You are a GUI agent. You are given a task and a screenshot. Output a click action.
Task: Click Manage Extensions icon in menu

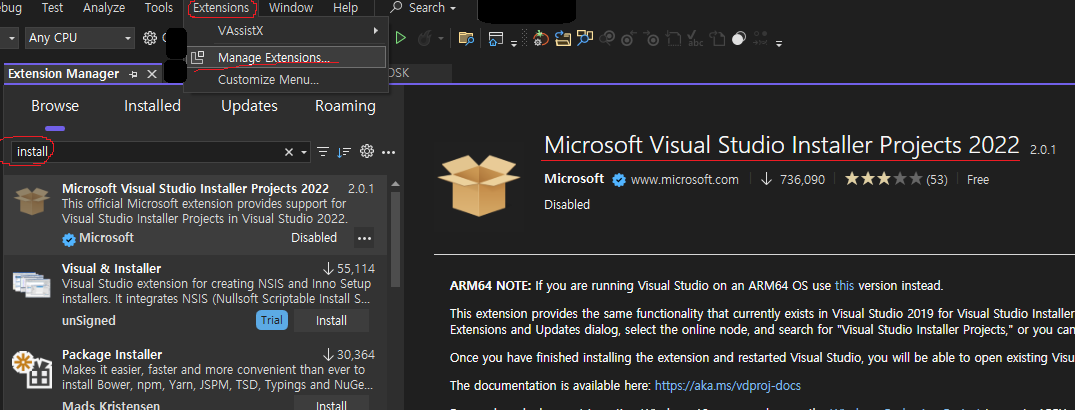click(x=197, y=58)
